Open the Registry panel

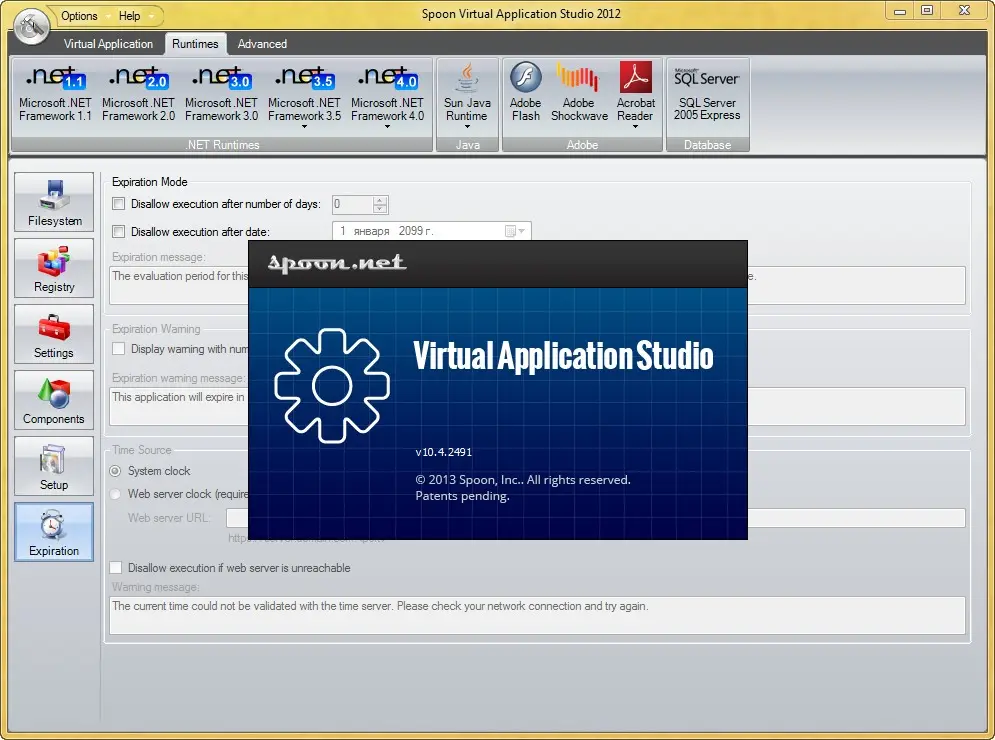click(54, 268)
